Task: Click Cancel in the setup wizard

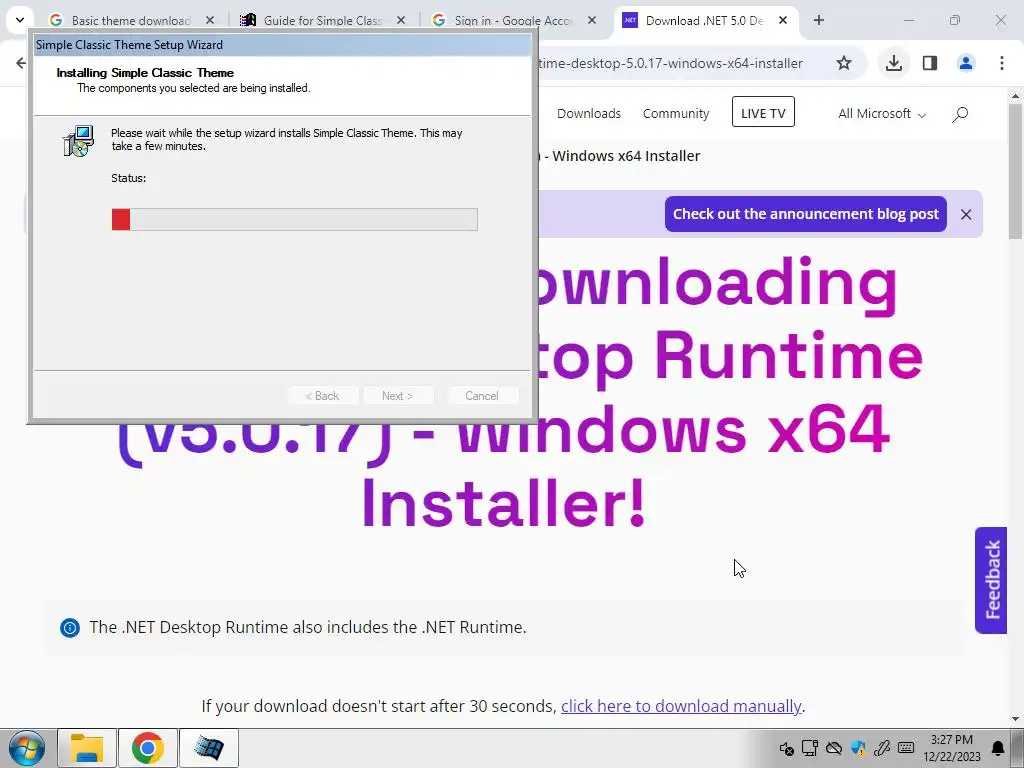Action: (482, 396)
